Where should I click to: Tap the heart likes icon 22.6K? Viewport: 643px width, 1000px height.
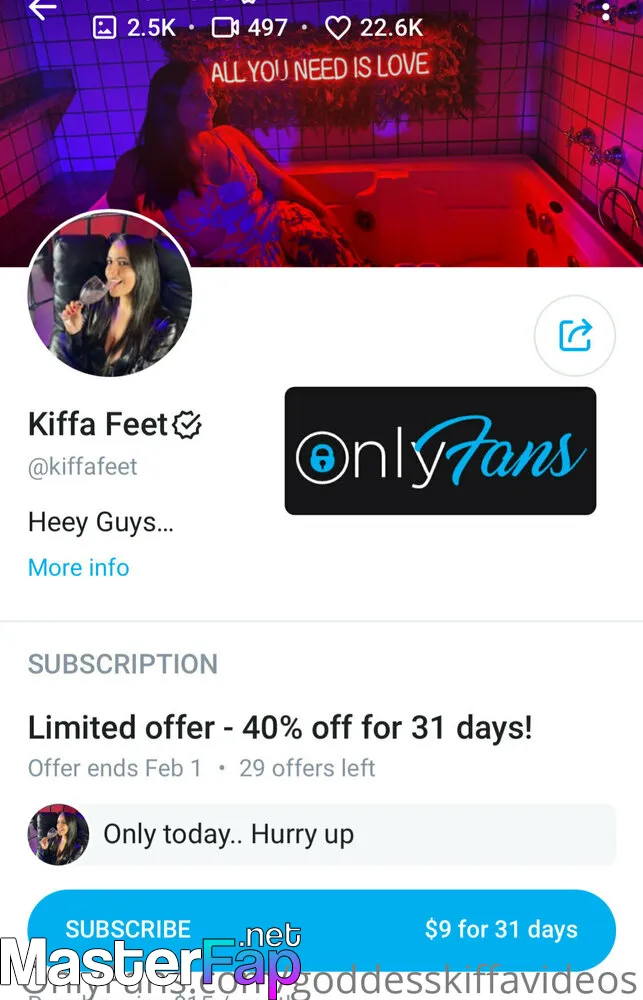(338, 27)
